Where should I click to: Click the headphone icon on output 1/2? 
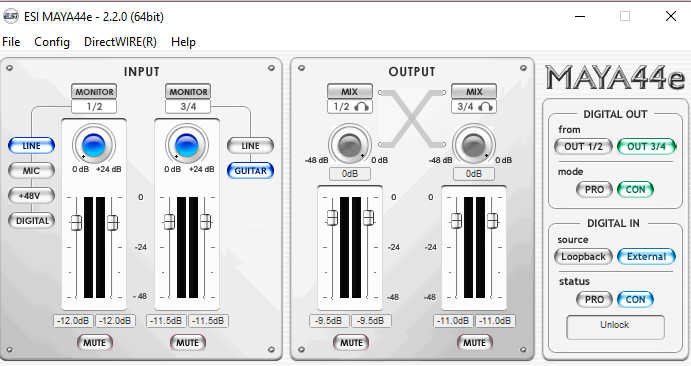click(361, 107)
